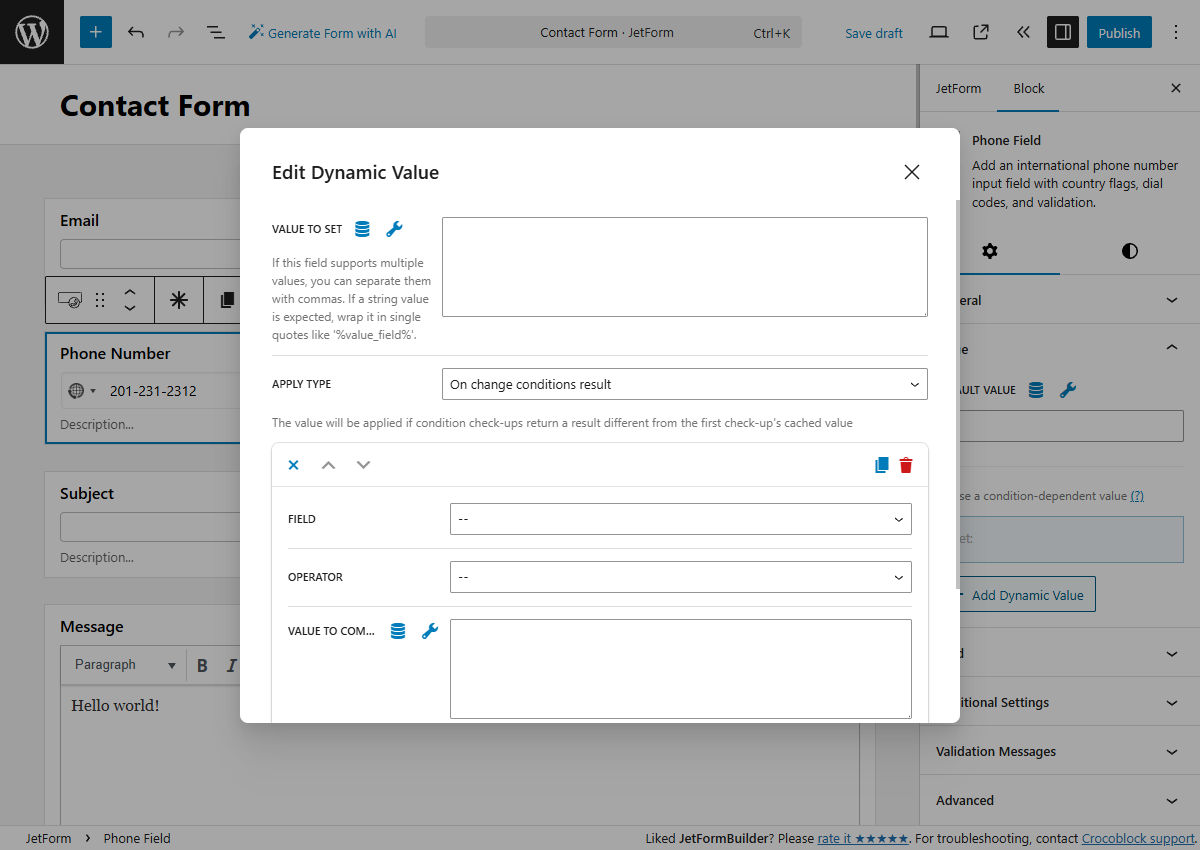This screenshot has width=1200, height=850.
Task: Open the three-dot options menu
Action: pyautogui.click(x=1176, y=32)
